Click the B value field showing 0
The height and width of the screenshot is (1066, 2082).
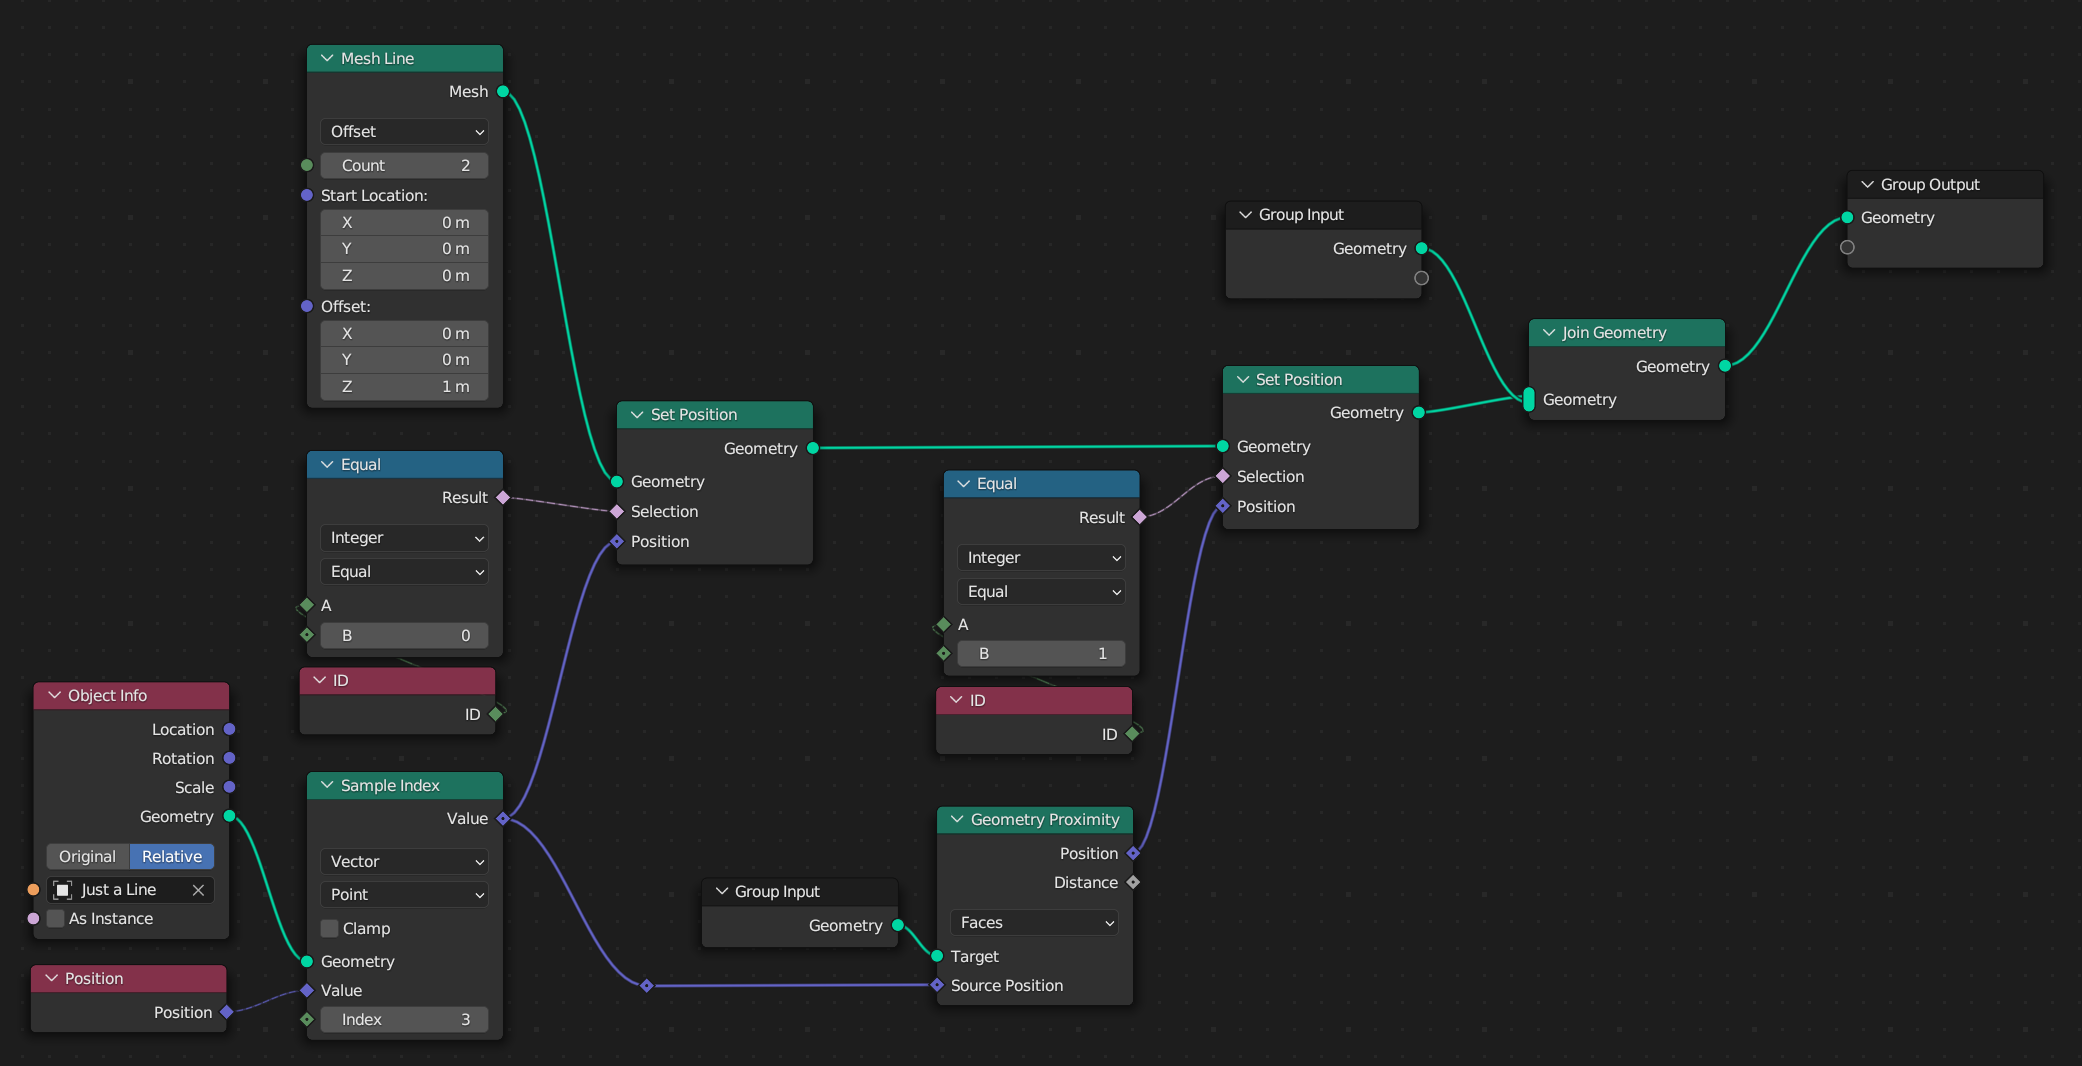404,635
